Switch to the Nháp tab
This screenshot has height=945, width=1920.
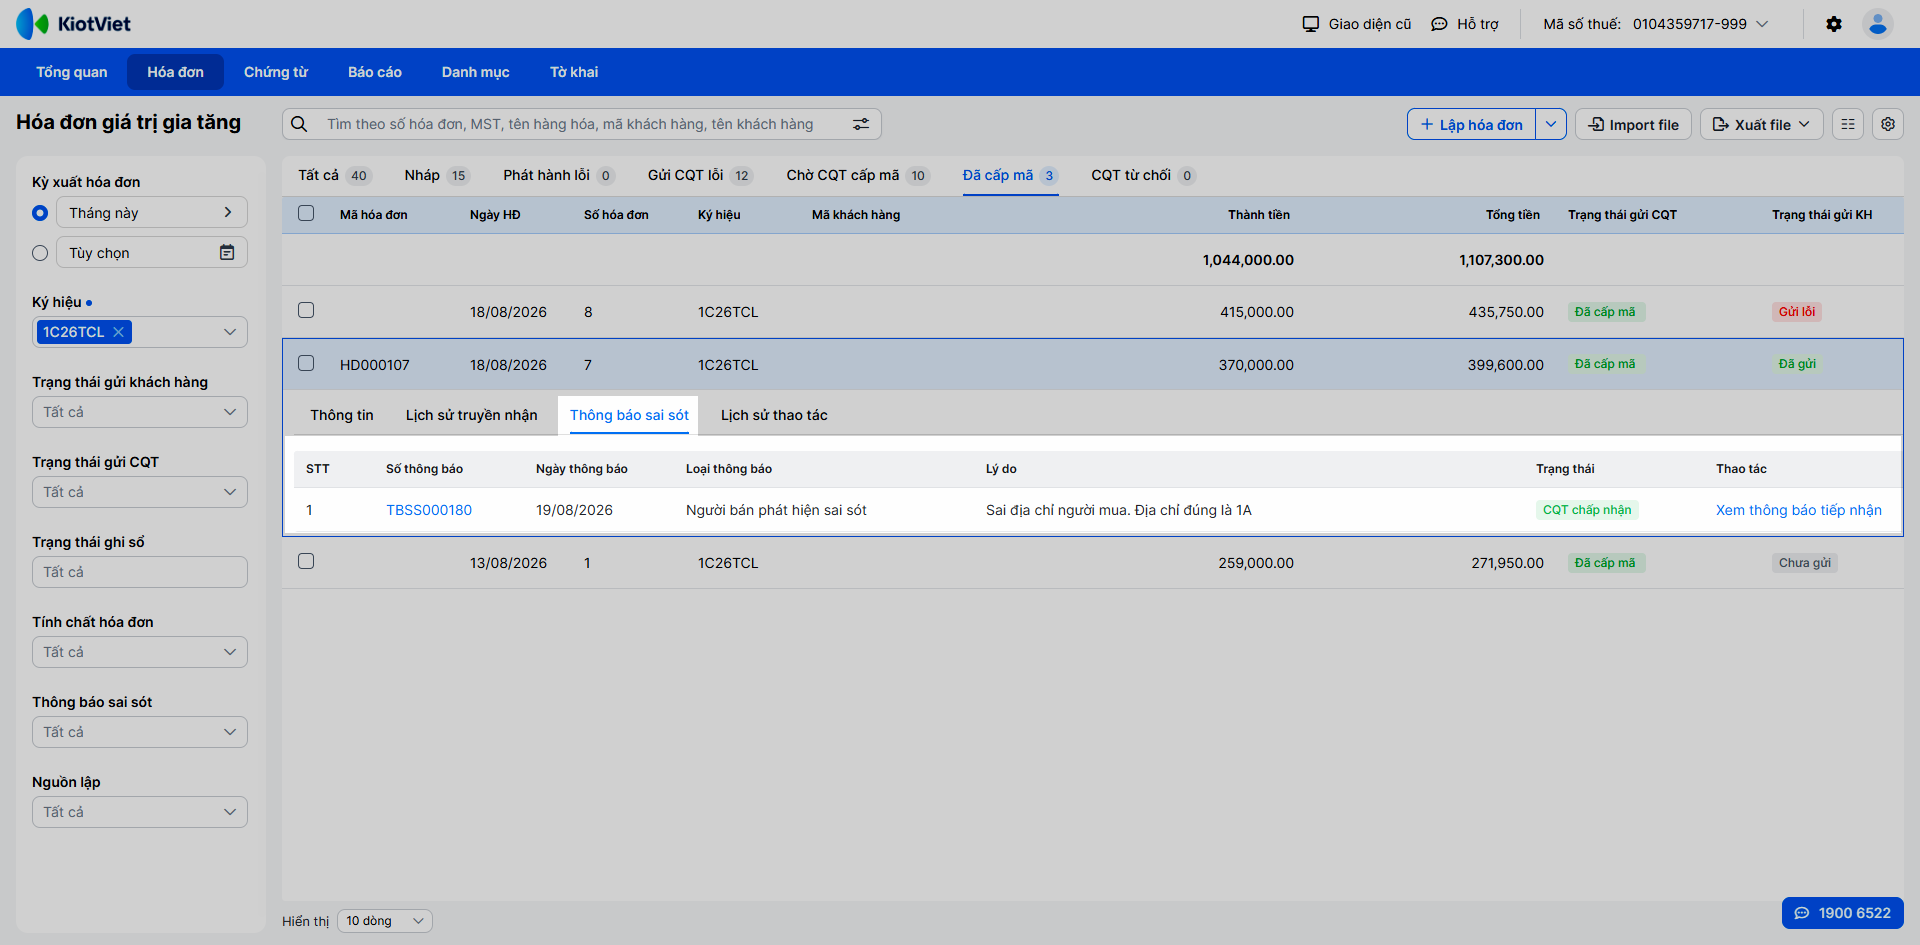(x=437, y=175)
